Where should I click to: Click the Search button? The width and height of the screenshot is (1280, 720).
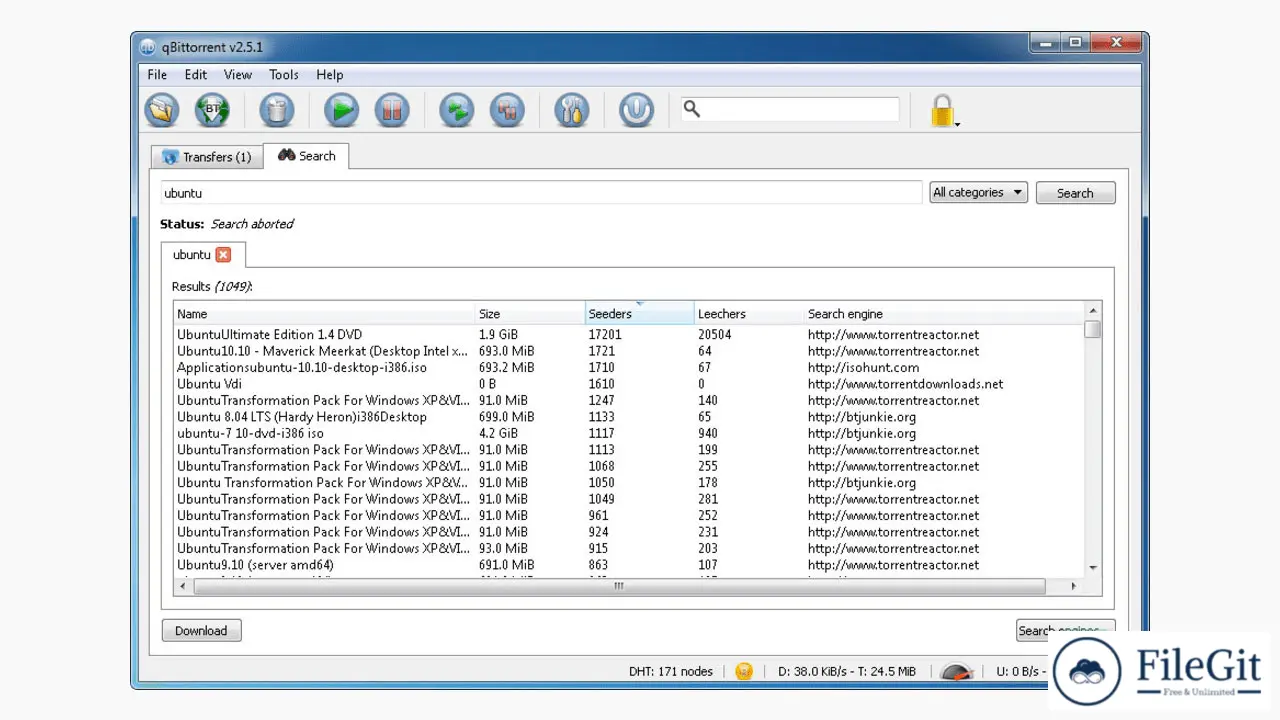pyautogui.click(x=1075, y=193)
